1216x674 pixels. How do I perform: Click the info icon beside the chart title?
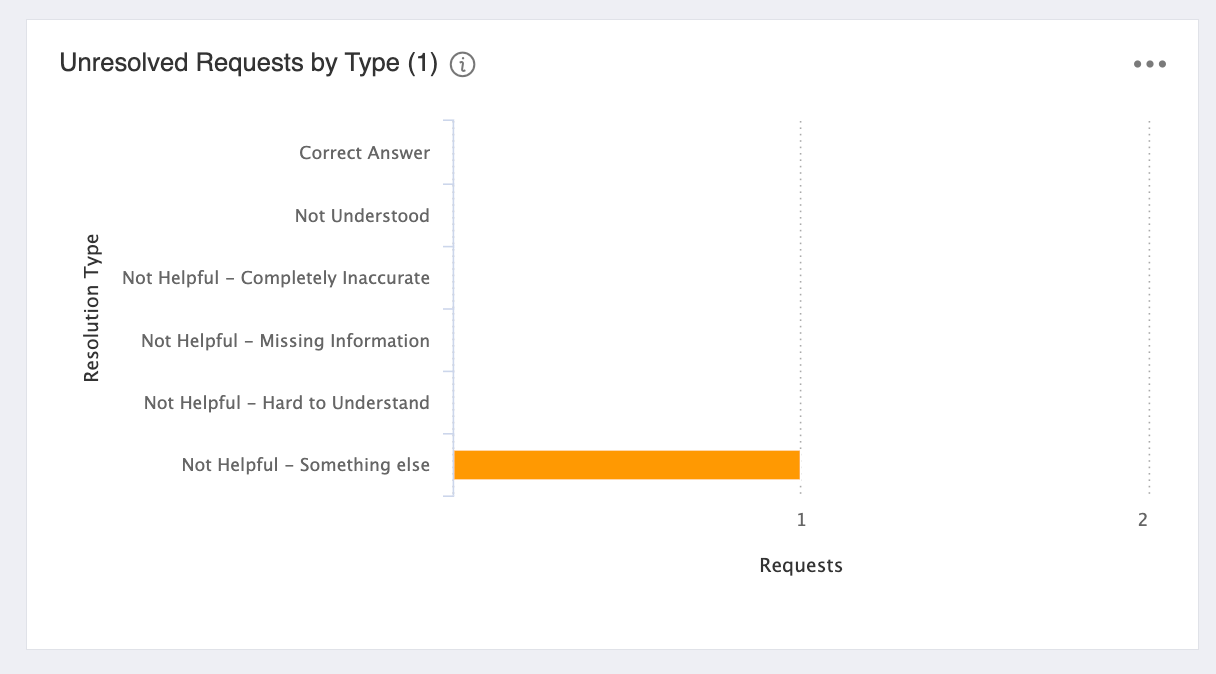pyautogui.click(x=462, y=65)
